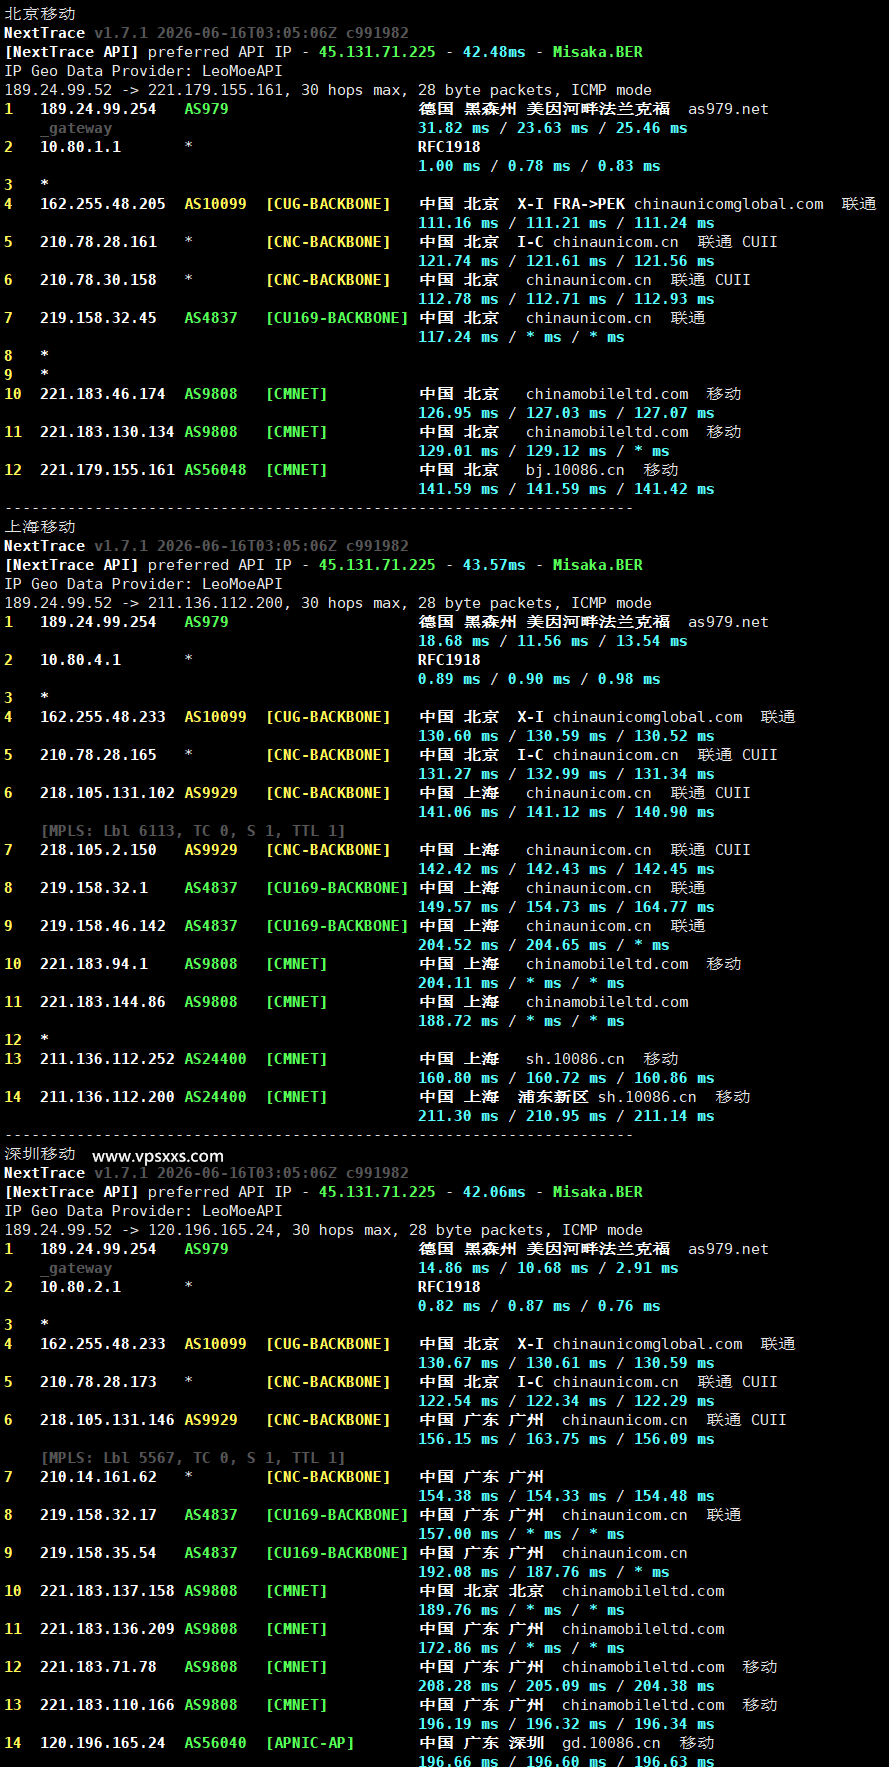Image resolution: width=889 pixels, height=1767 pixels.
Task: Select IP 211.136.112.200 at Shanghai hop 14
Action: click(107, 1097)
